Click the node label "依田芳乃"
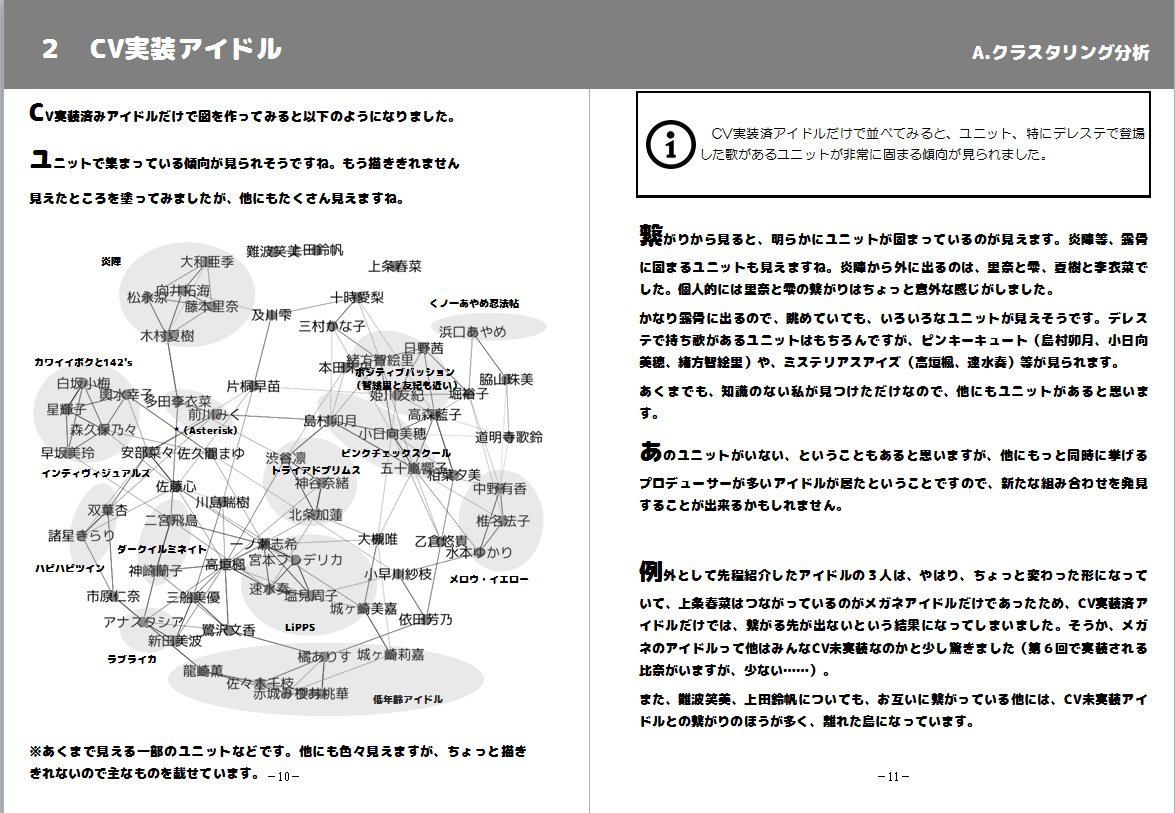 pyautogui.click(x=426, y=620)
